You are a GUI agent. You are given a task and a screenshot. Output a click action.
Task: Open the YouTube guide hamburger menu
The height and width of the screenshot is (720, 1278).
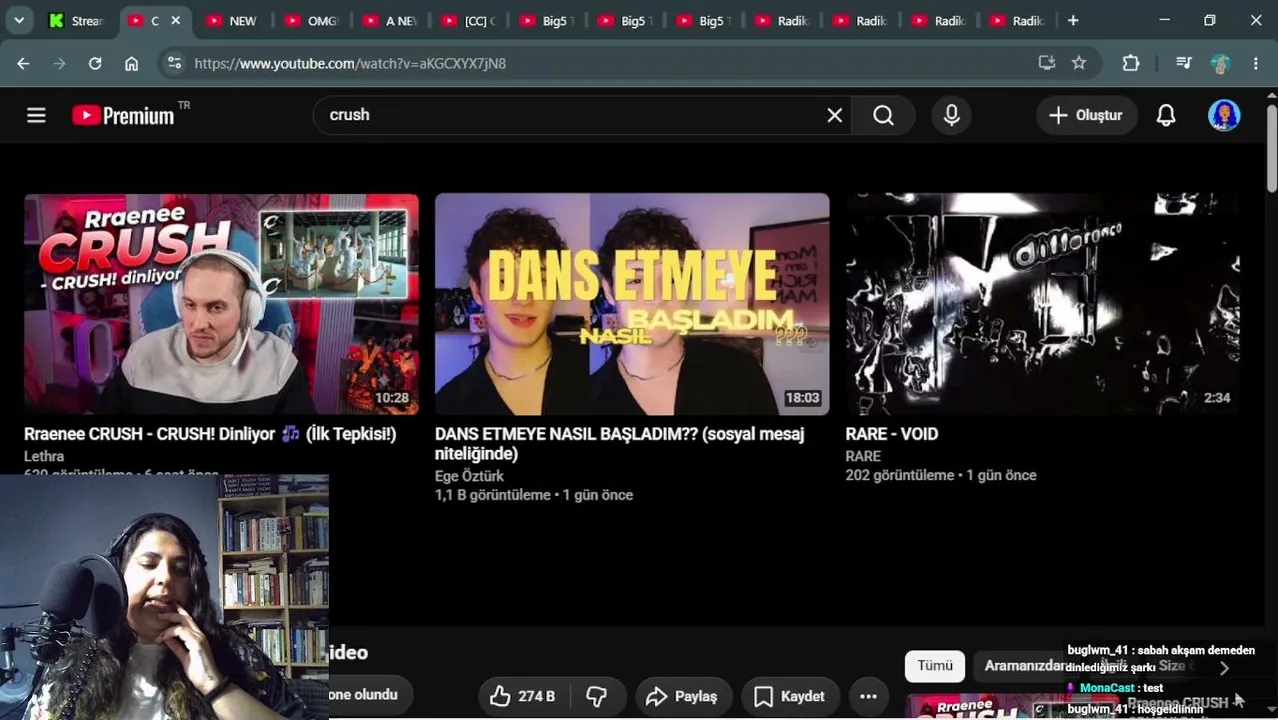click(36, 115)
